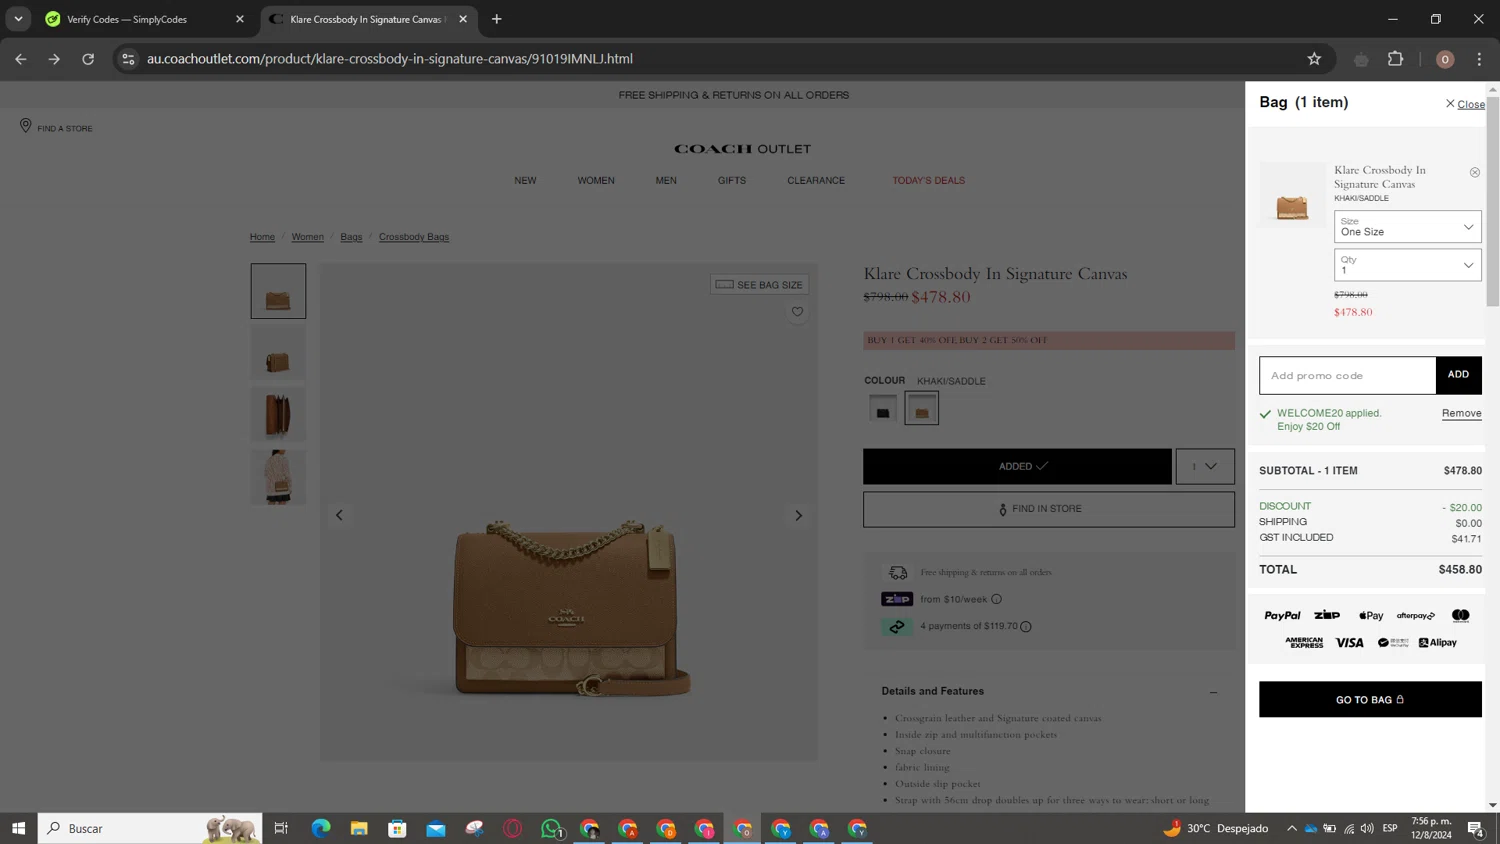Click the ADDED bag button
The width and height of the screenshot is (1500, 844).
[x=1017, y=466]
